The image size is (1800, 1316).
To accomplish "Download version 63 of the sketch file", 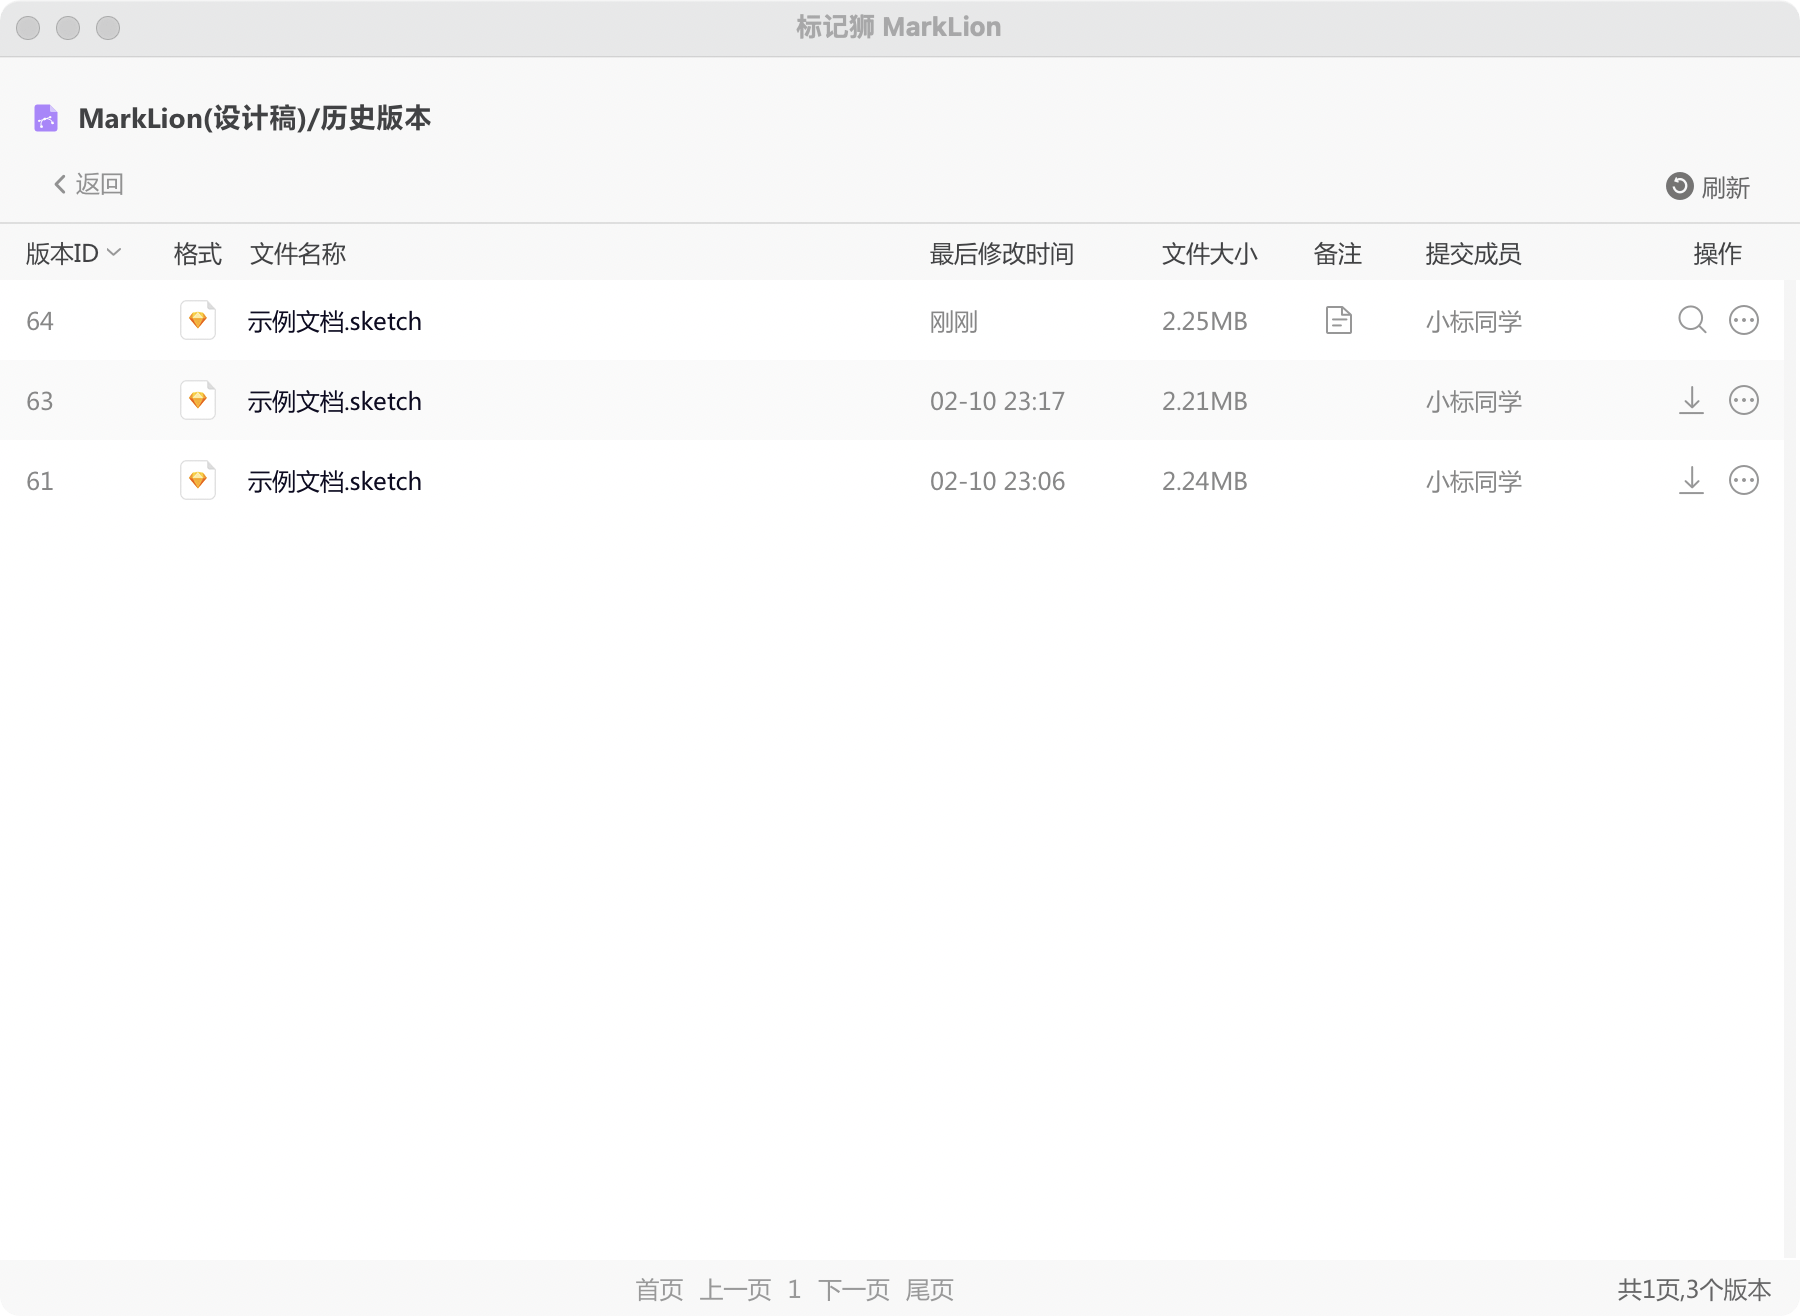I will click(1691, 400).
